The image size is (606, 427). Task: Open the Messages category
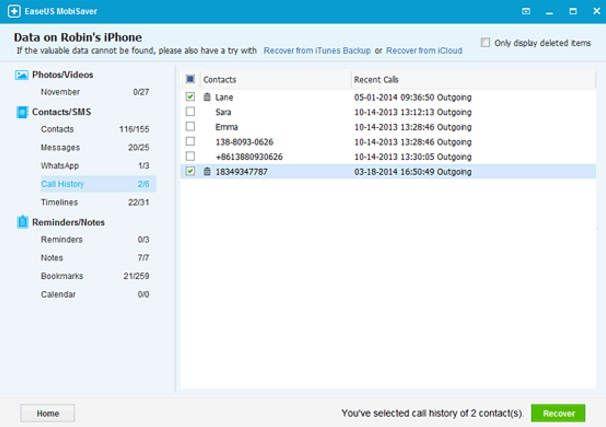(60, 147)
